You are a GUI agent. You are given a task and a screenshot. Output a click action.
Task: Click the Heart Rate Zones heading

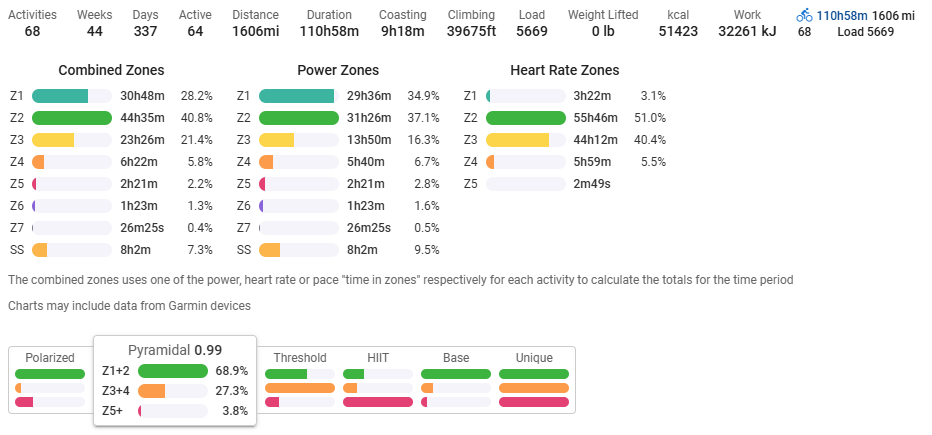[x=564, y=70]
